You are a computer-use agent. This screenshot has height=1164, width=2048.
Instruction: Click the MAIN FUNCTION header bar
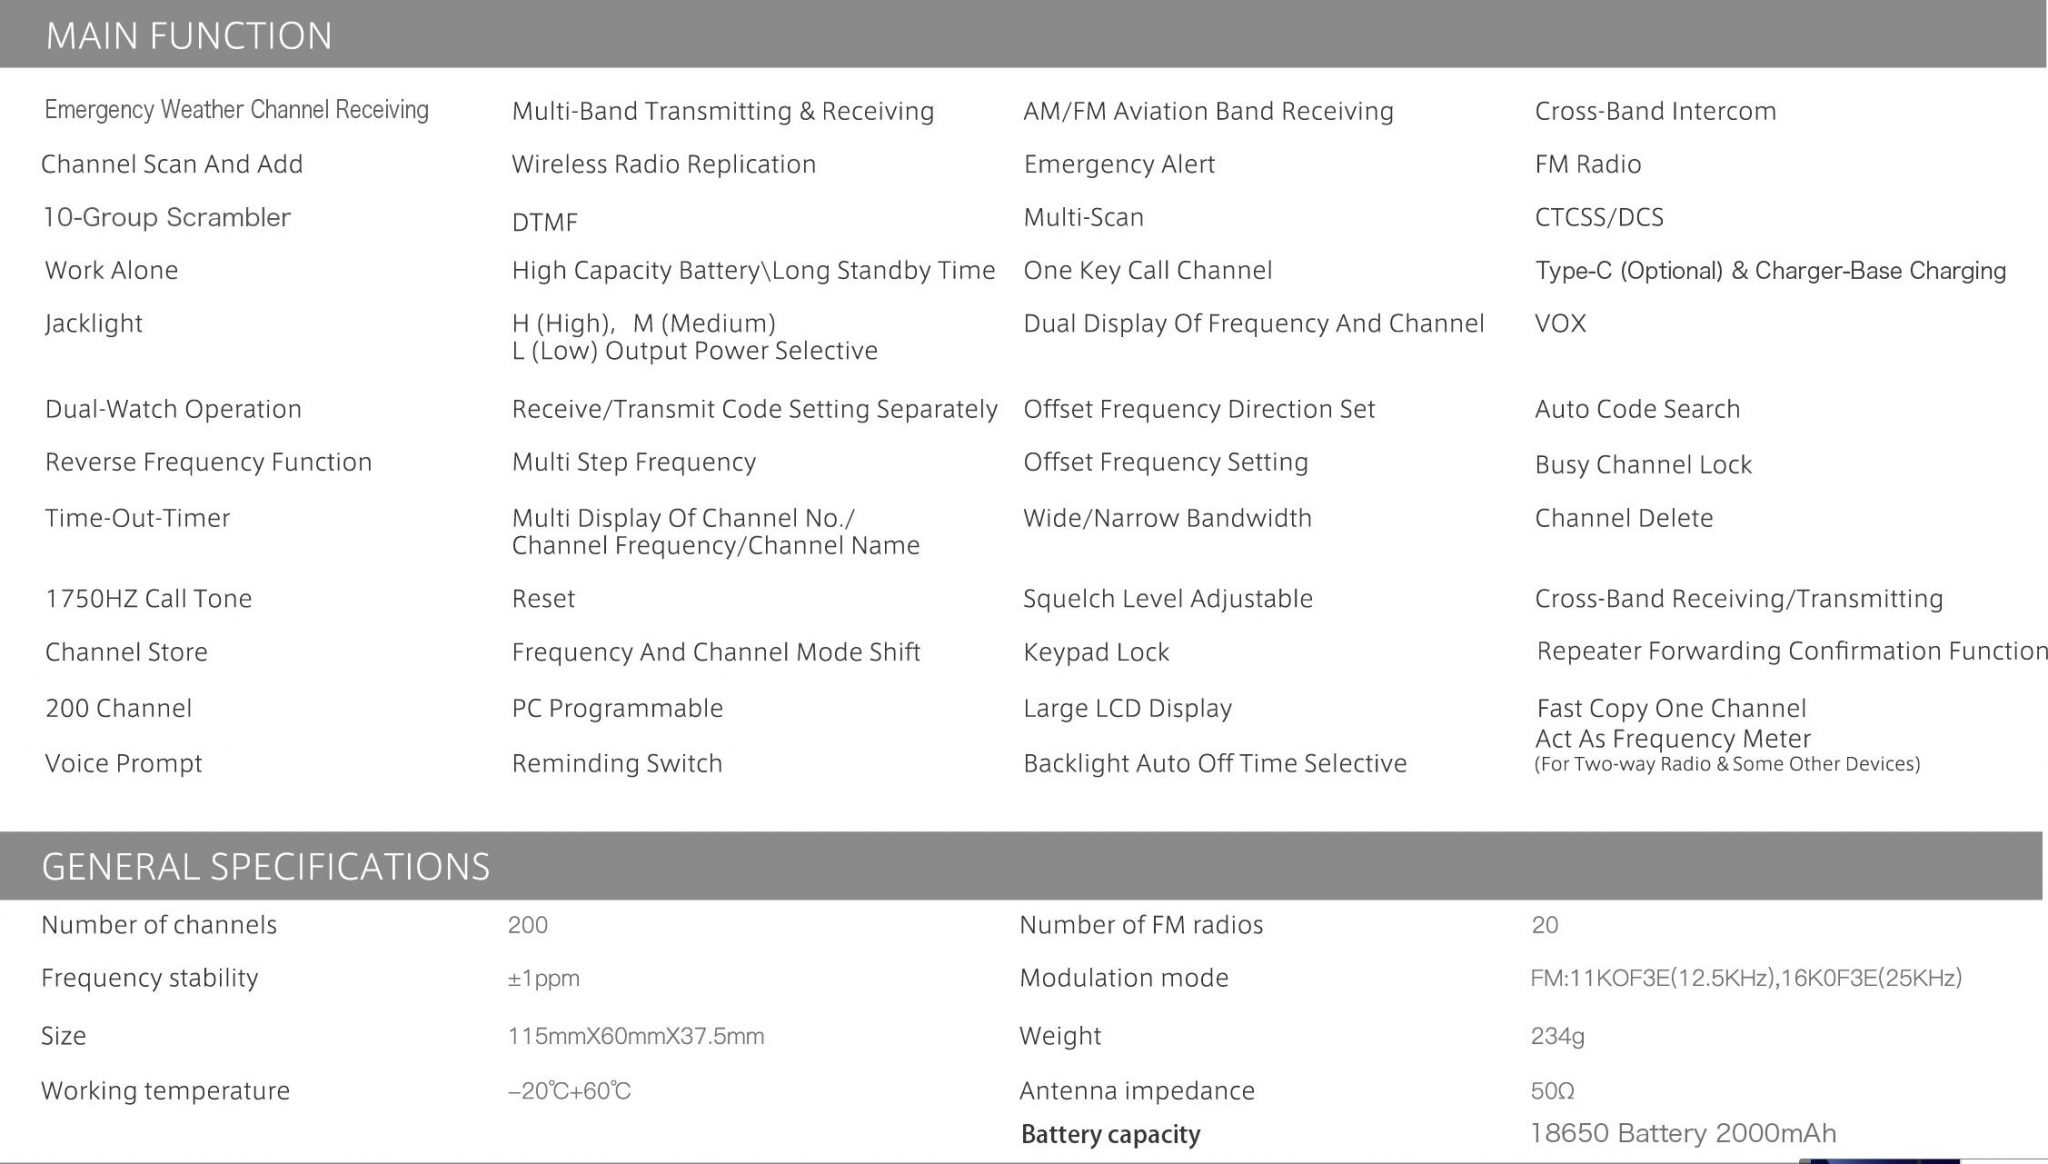1022,35
